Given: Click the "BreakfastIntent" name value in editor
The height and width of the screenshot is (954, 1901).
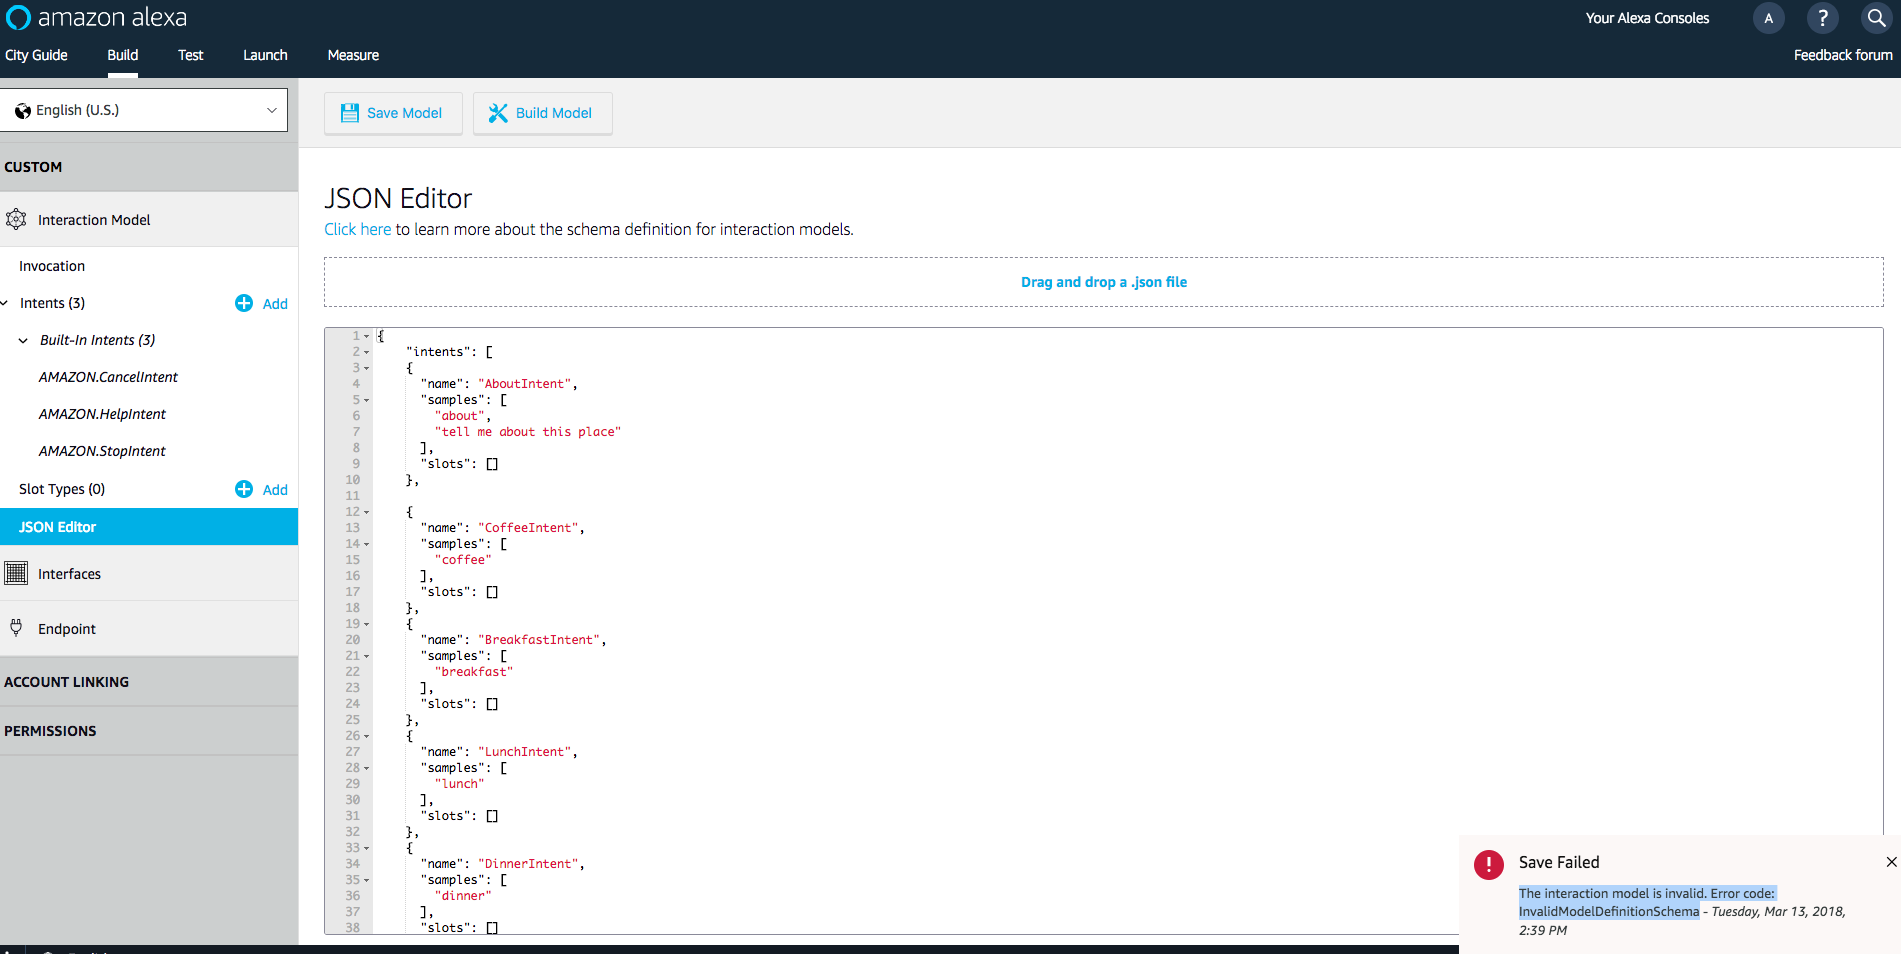Looking at the screenshot, I should click(539, 640).
